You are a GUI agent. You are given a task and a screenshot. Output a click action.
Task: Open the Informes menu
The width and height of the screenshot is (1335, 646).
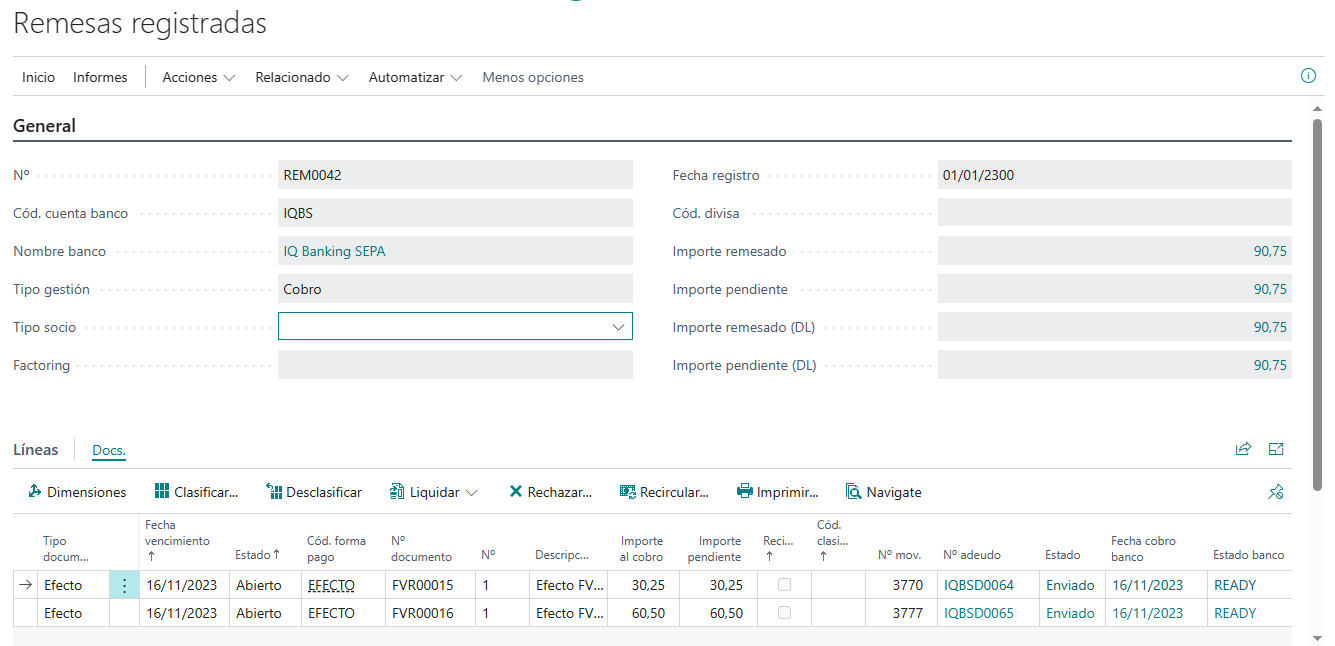coord(100,77)
